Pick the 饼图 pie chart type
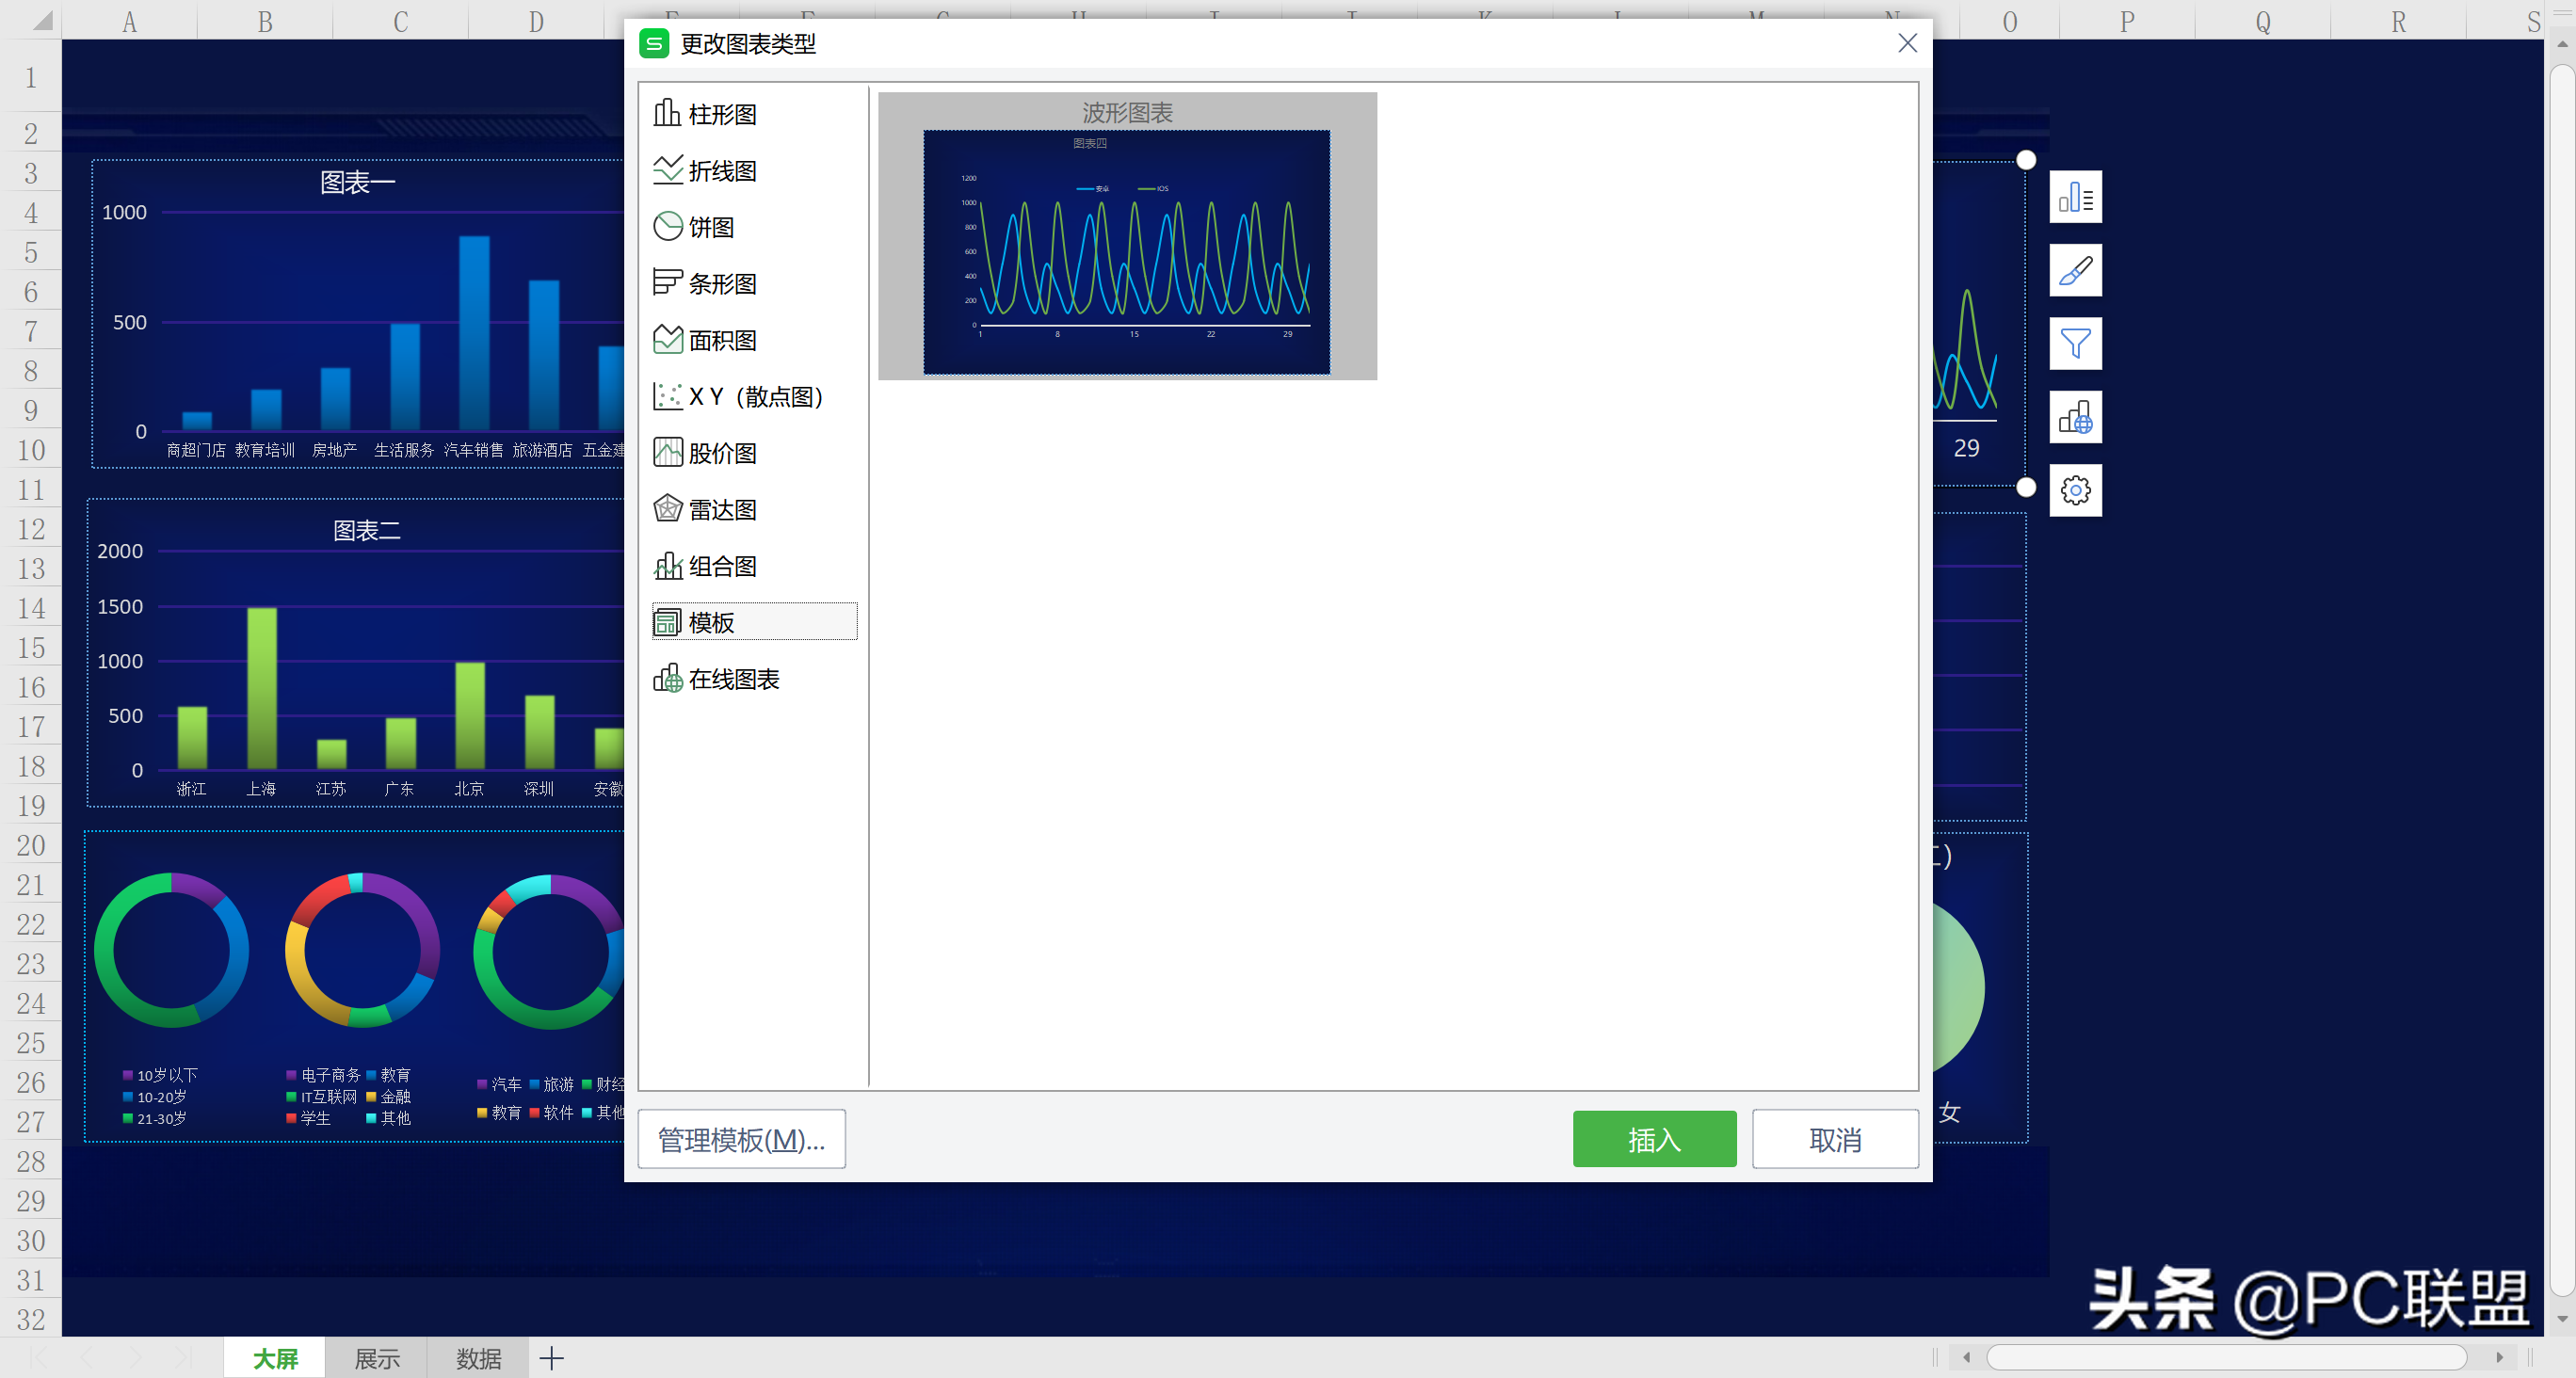This screenshot has width=2576, height=1378. (x=695, y=227)
